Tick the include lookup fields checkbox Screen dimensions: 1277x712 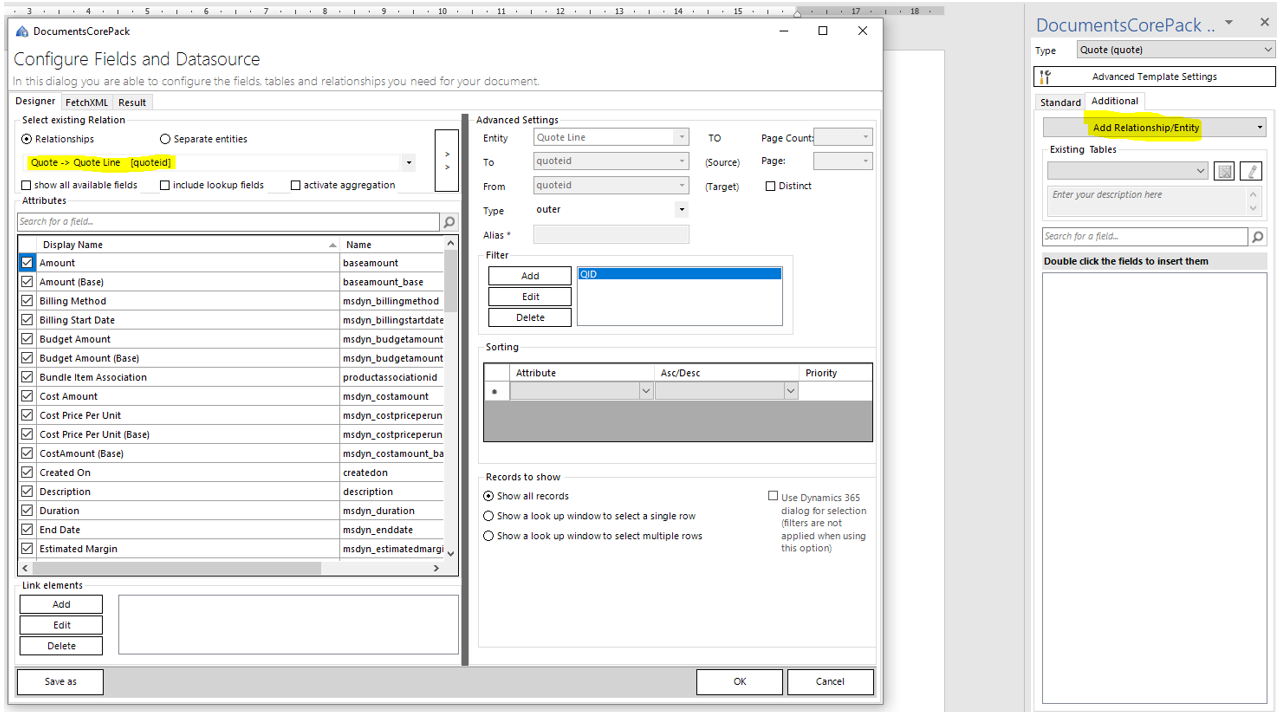(165, 185)
